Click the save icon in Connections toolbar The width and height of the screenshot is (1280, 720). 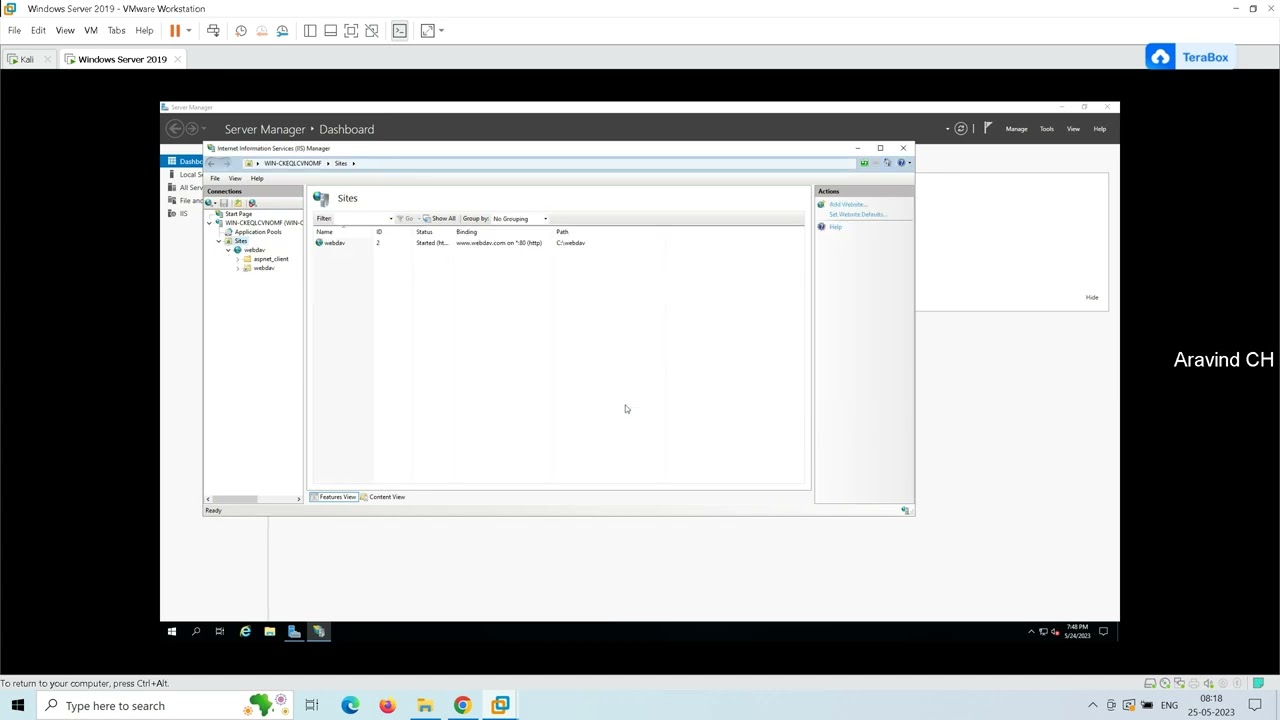[x=224, y=203]
